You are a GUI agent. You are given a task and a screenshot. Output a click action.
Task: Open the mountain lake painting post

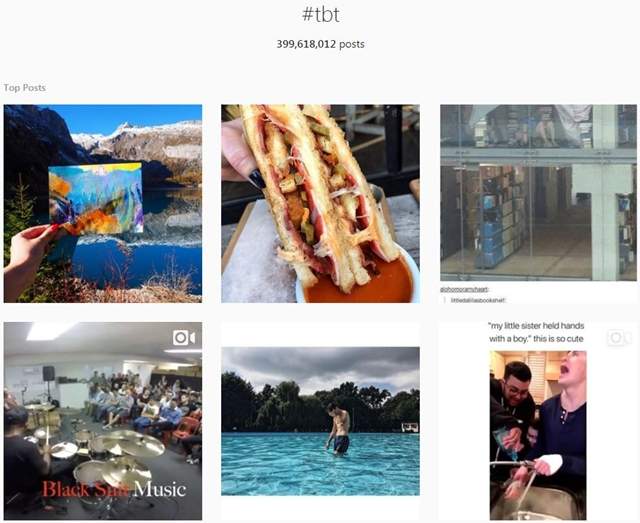pyautogui.click(x=103, y=204)
